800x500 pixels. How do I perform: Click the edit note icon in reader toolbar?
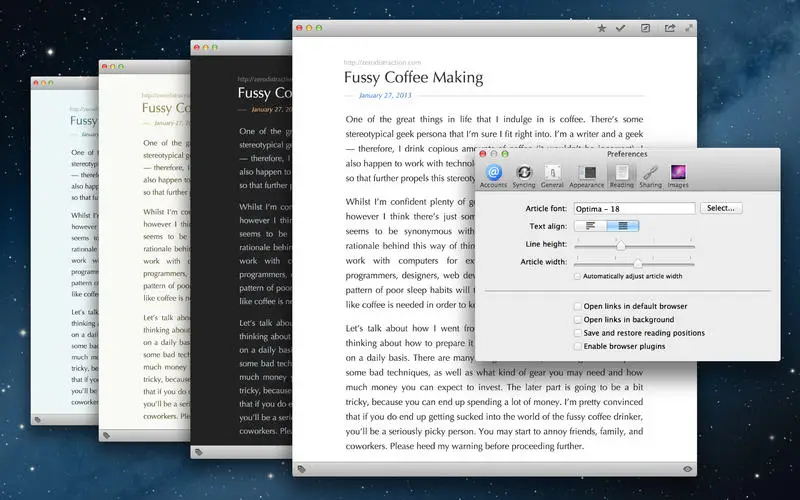pyautogui.click(x=645, y=29)
